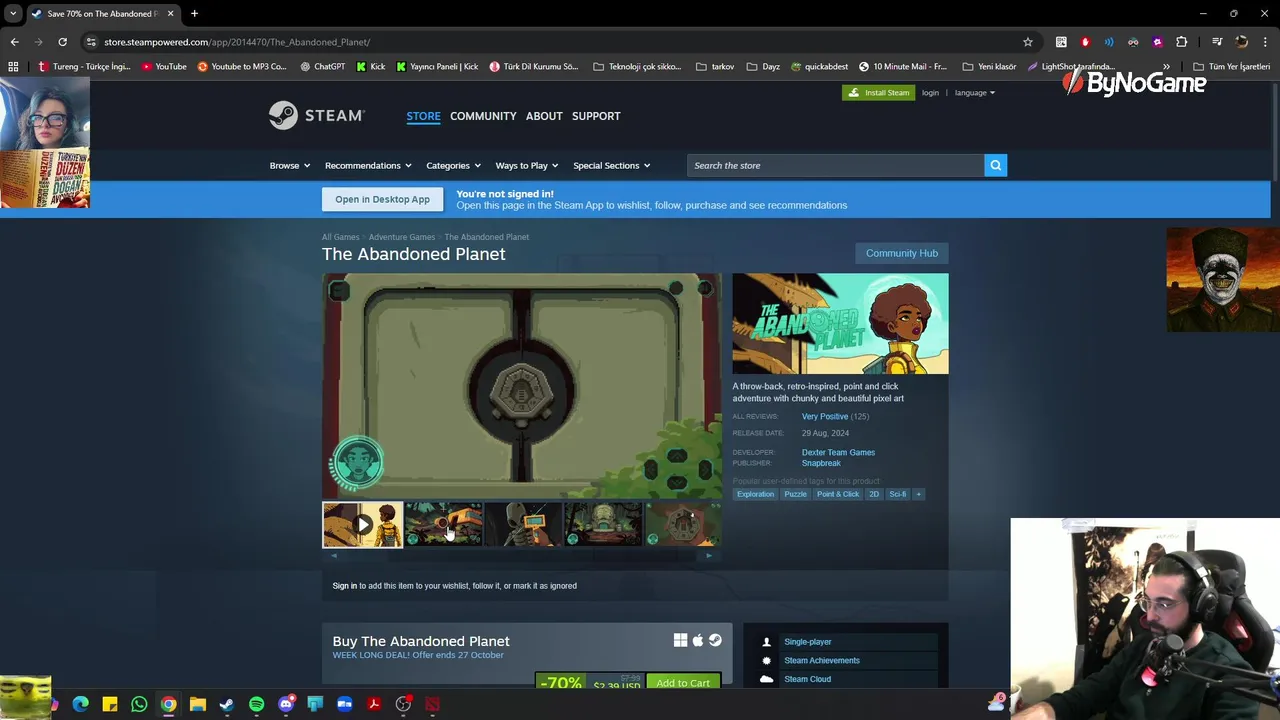Open the Snapbreak publisher link
This screenshot has height=720, width=1280.
tap(821, 463)
